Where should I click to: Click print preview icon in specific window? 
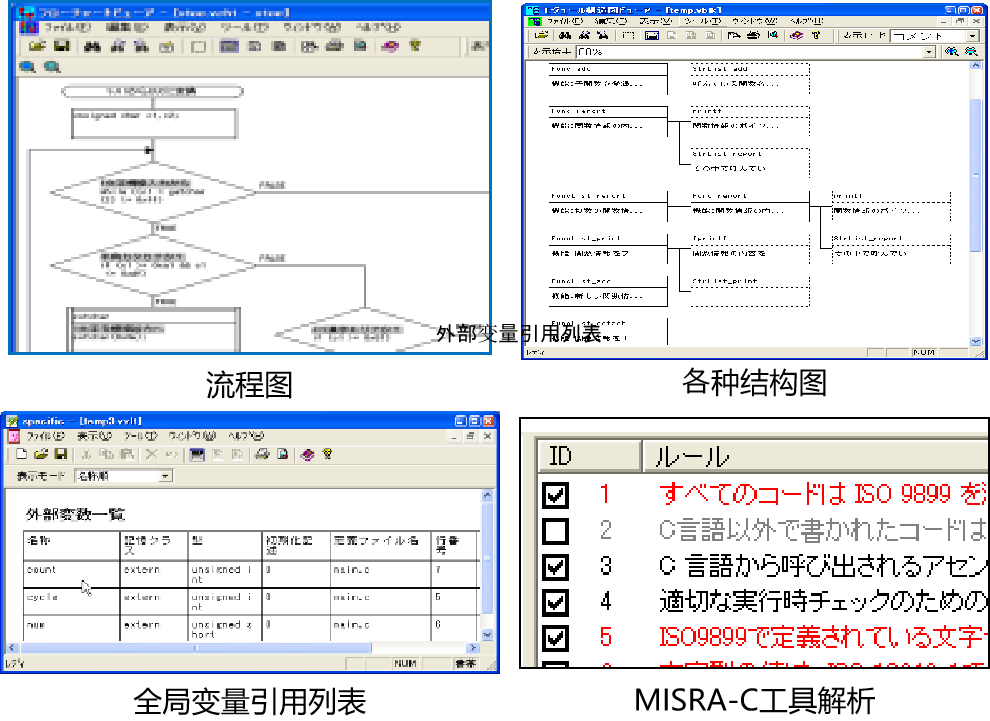(x=283, y=454)
